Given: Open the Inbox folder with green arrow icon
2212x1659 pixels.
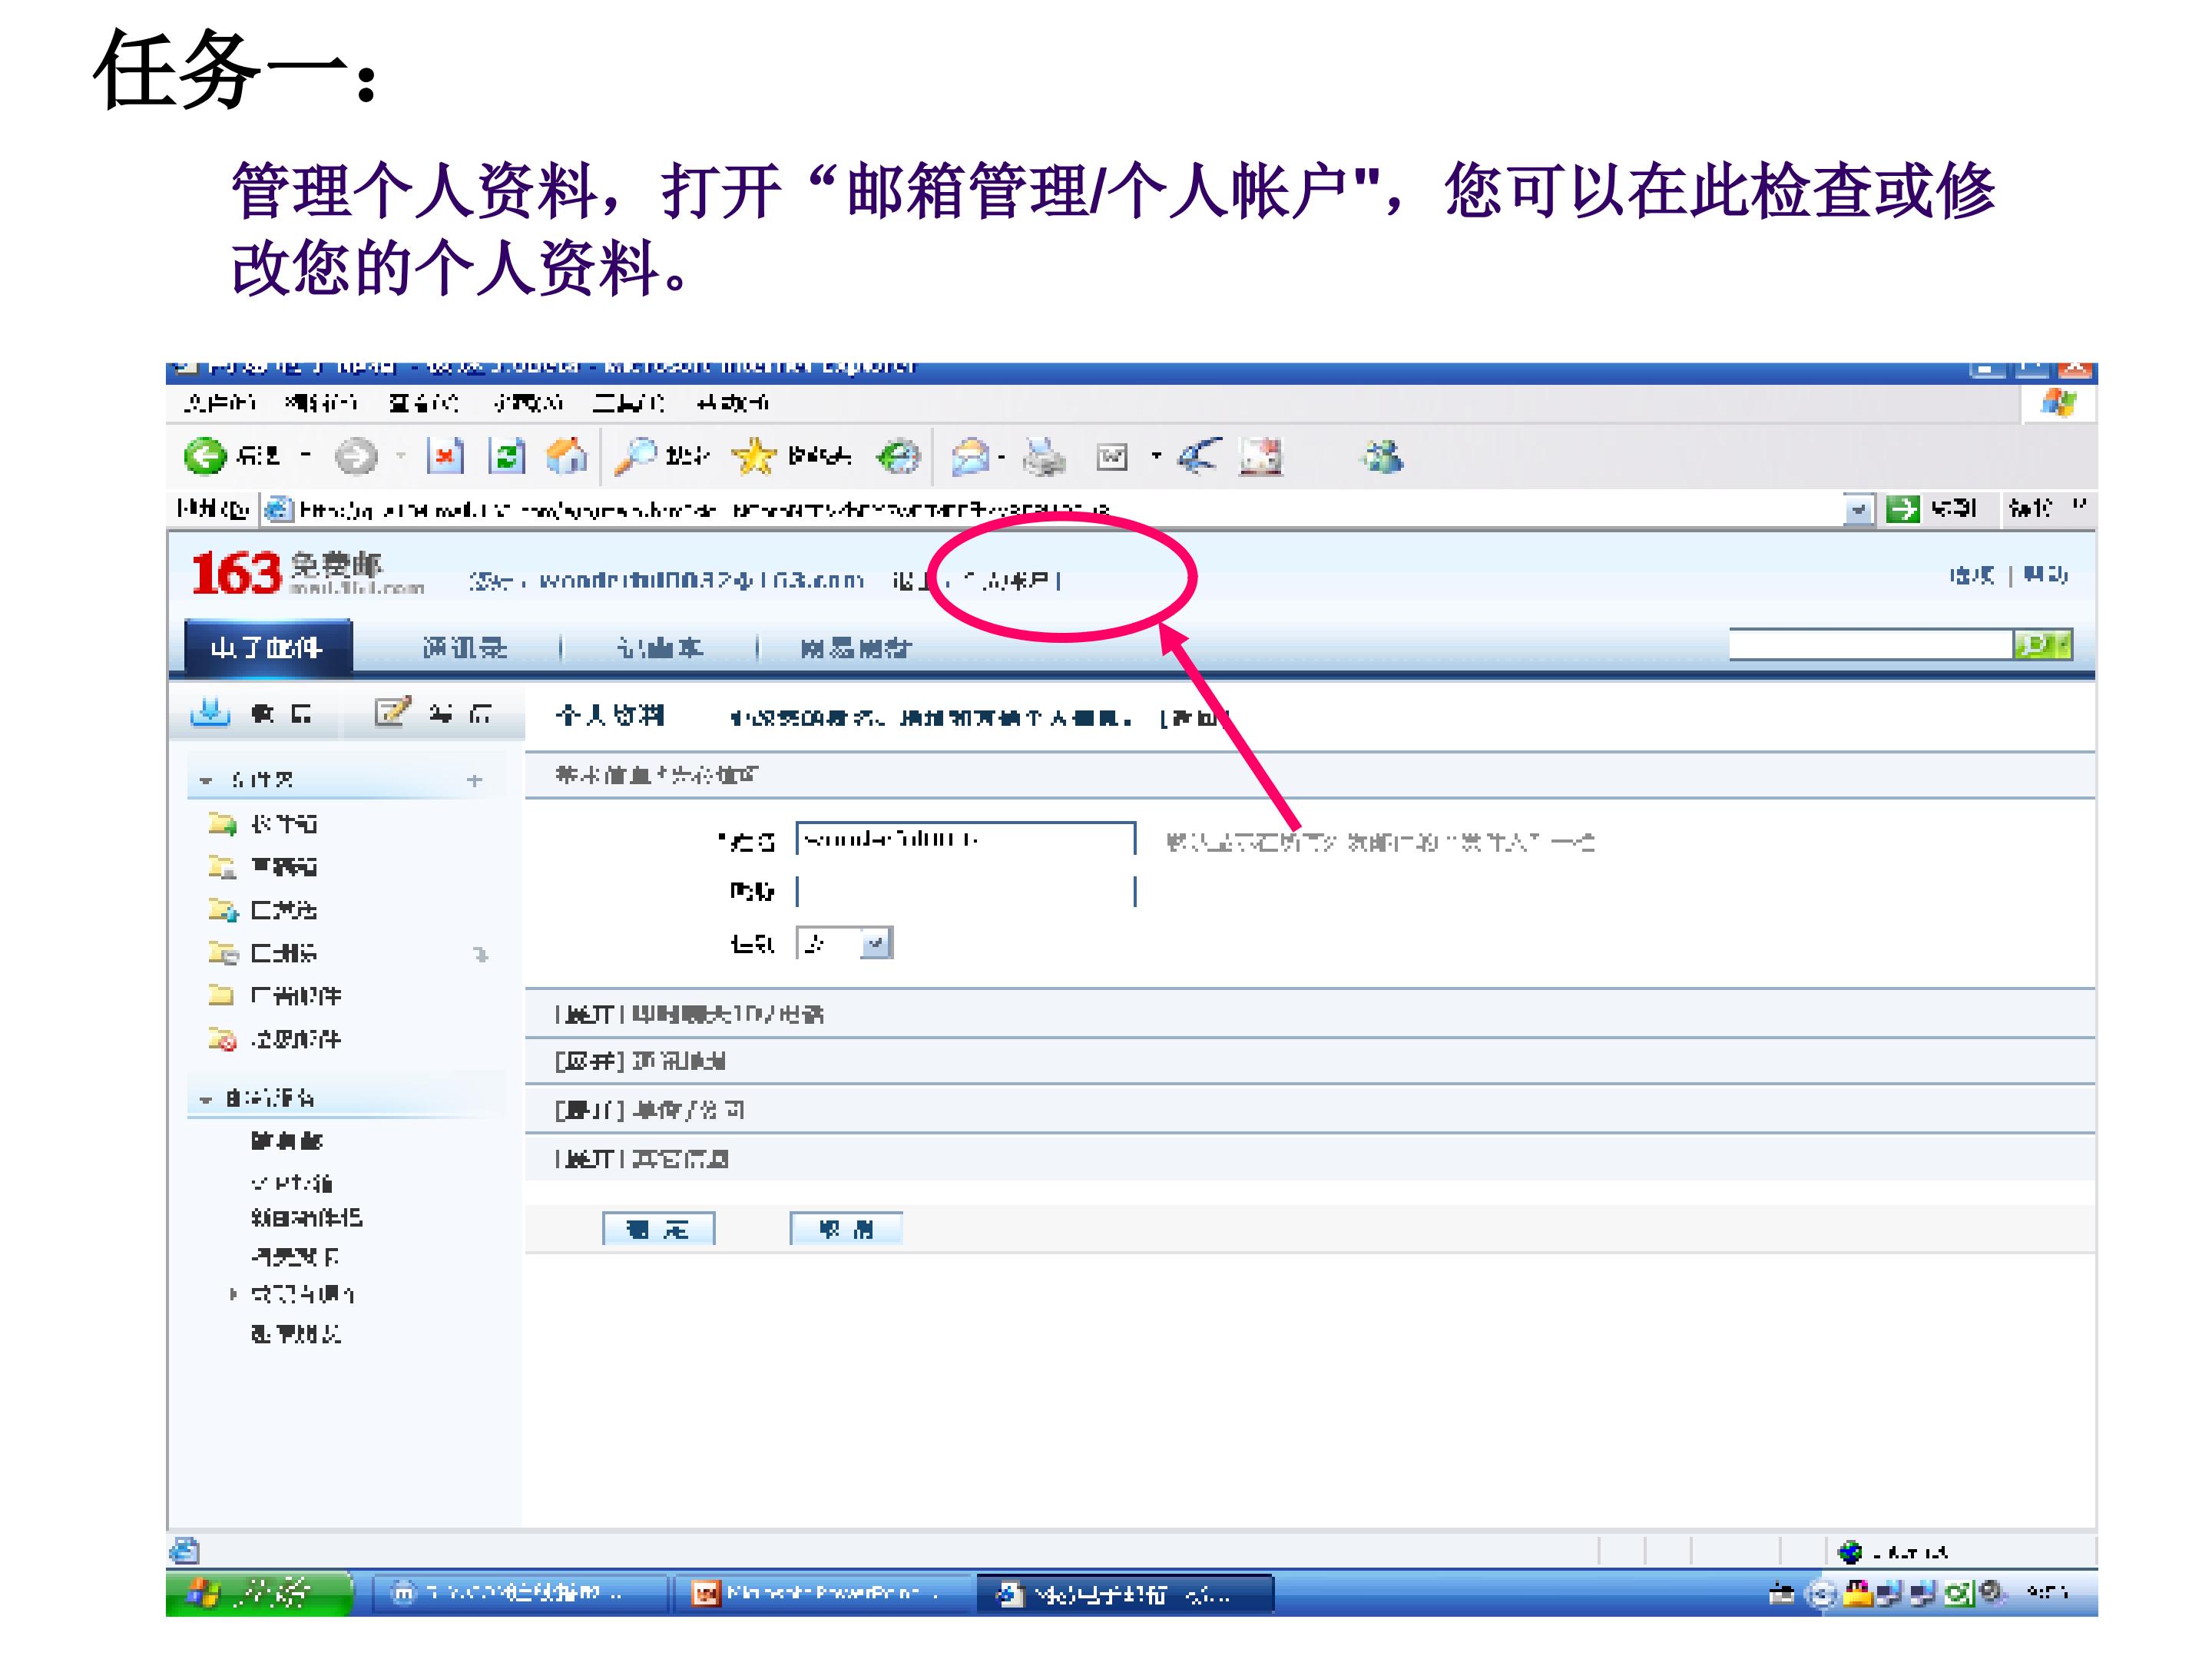Looking at the screenshot, I should [222, 824].
